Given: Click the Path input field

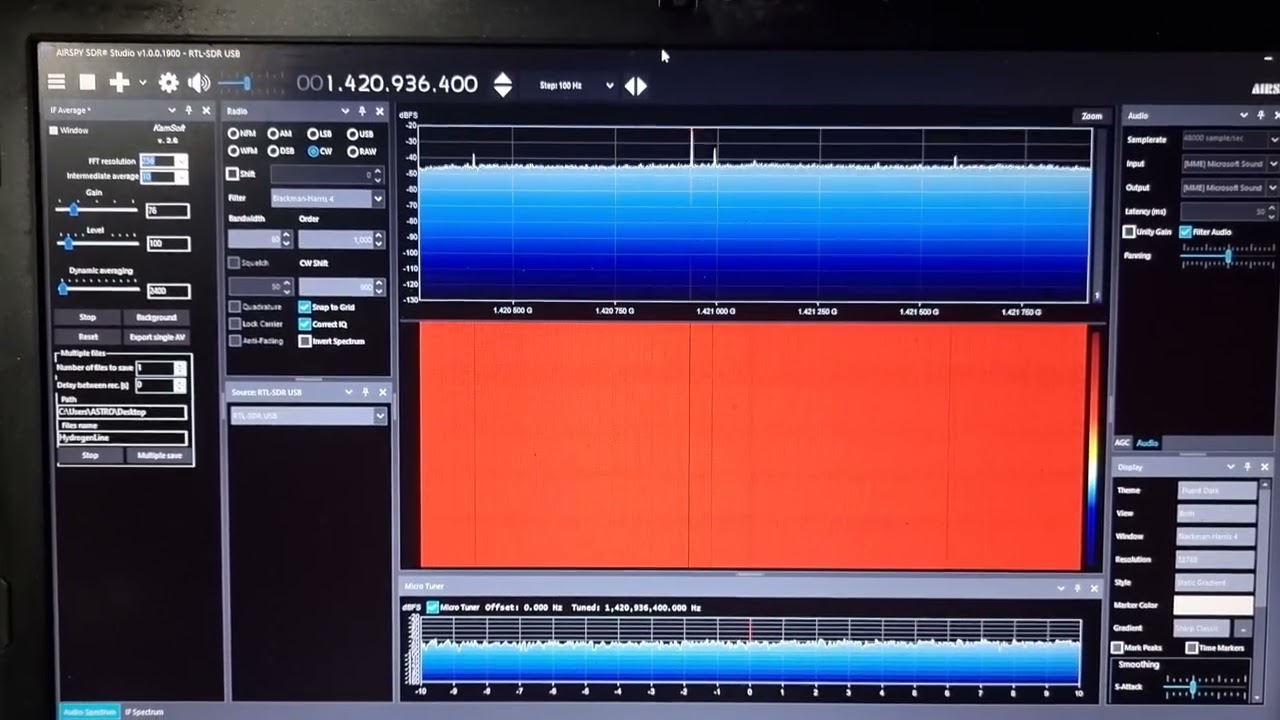Looking at the screenshot, I should point(122,412).
